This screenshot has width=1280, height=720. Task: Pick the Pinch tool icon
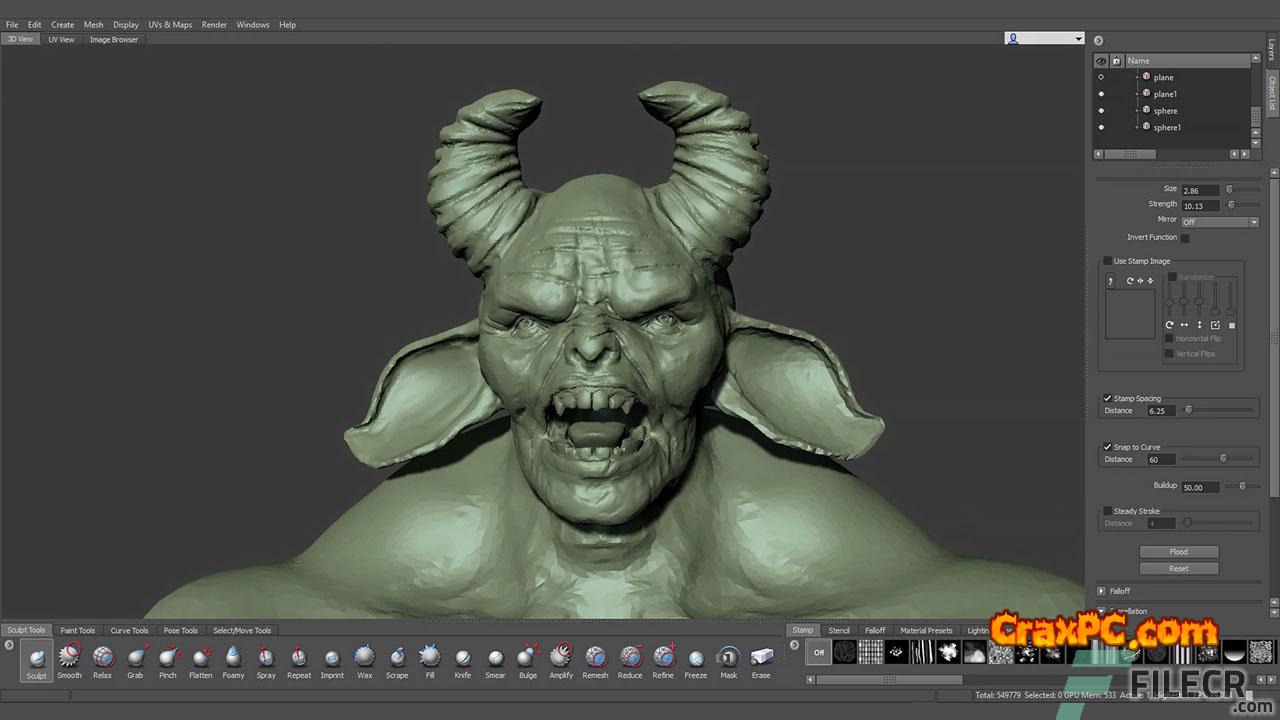coord(168,658)
